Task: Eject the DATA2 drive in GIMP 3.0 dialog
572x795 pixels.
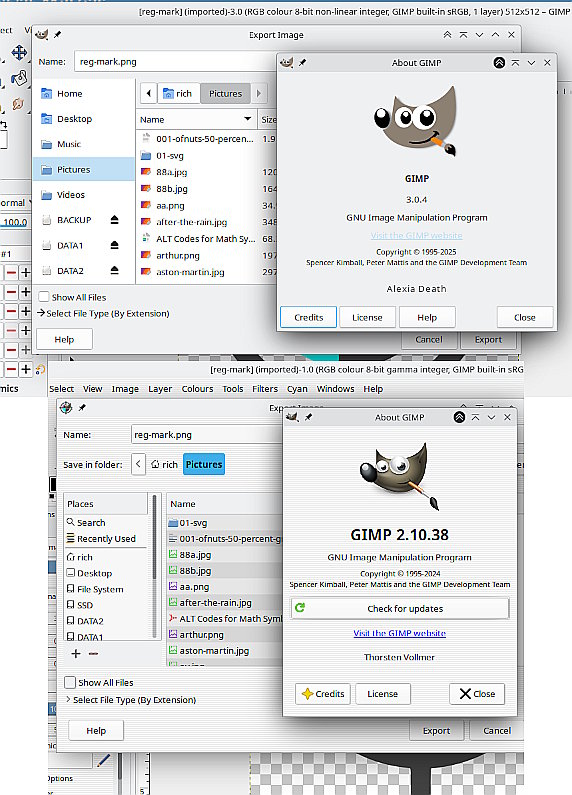Action: coord(115,270)
